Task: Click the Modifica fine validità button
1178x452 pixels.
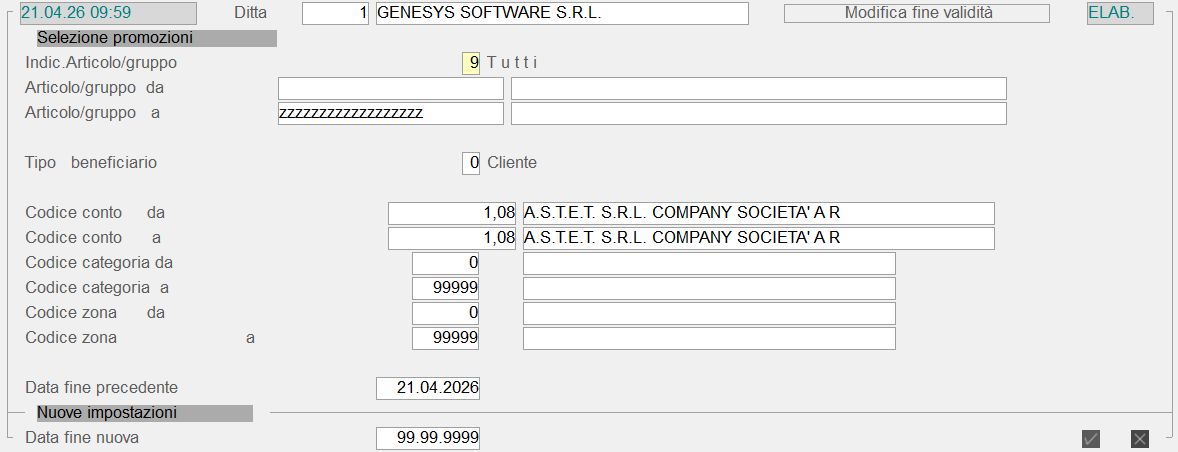Action: coord(916,13)
